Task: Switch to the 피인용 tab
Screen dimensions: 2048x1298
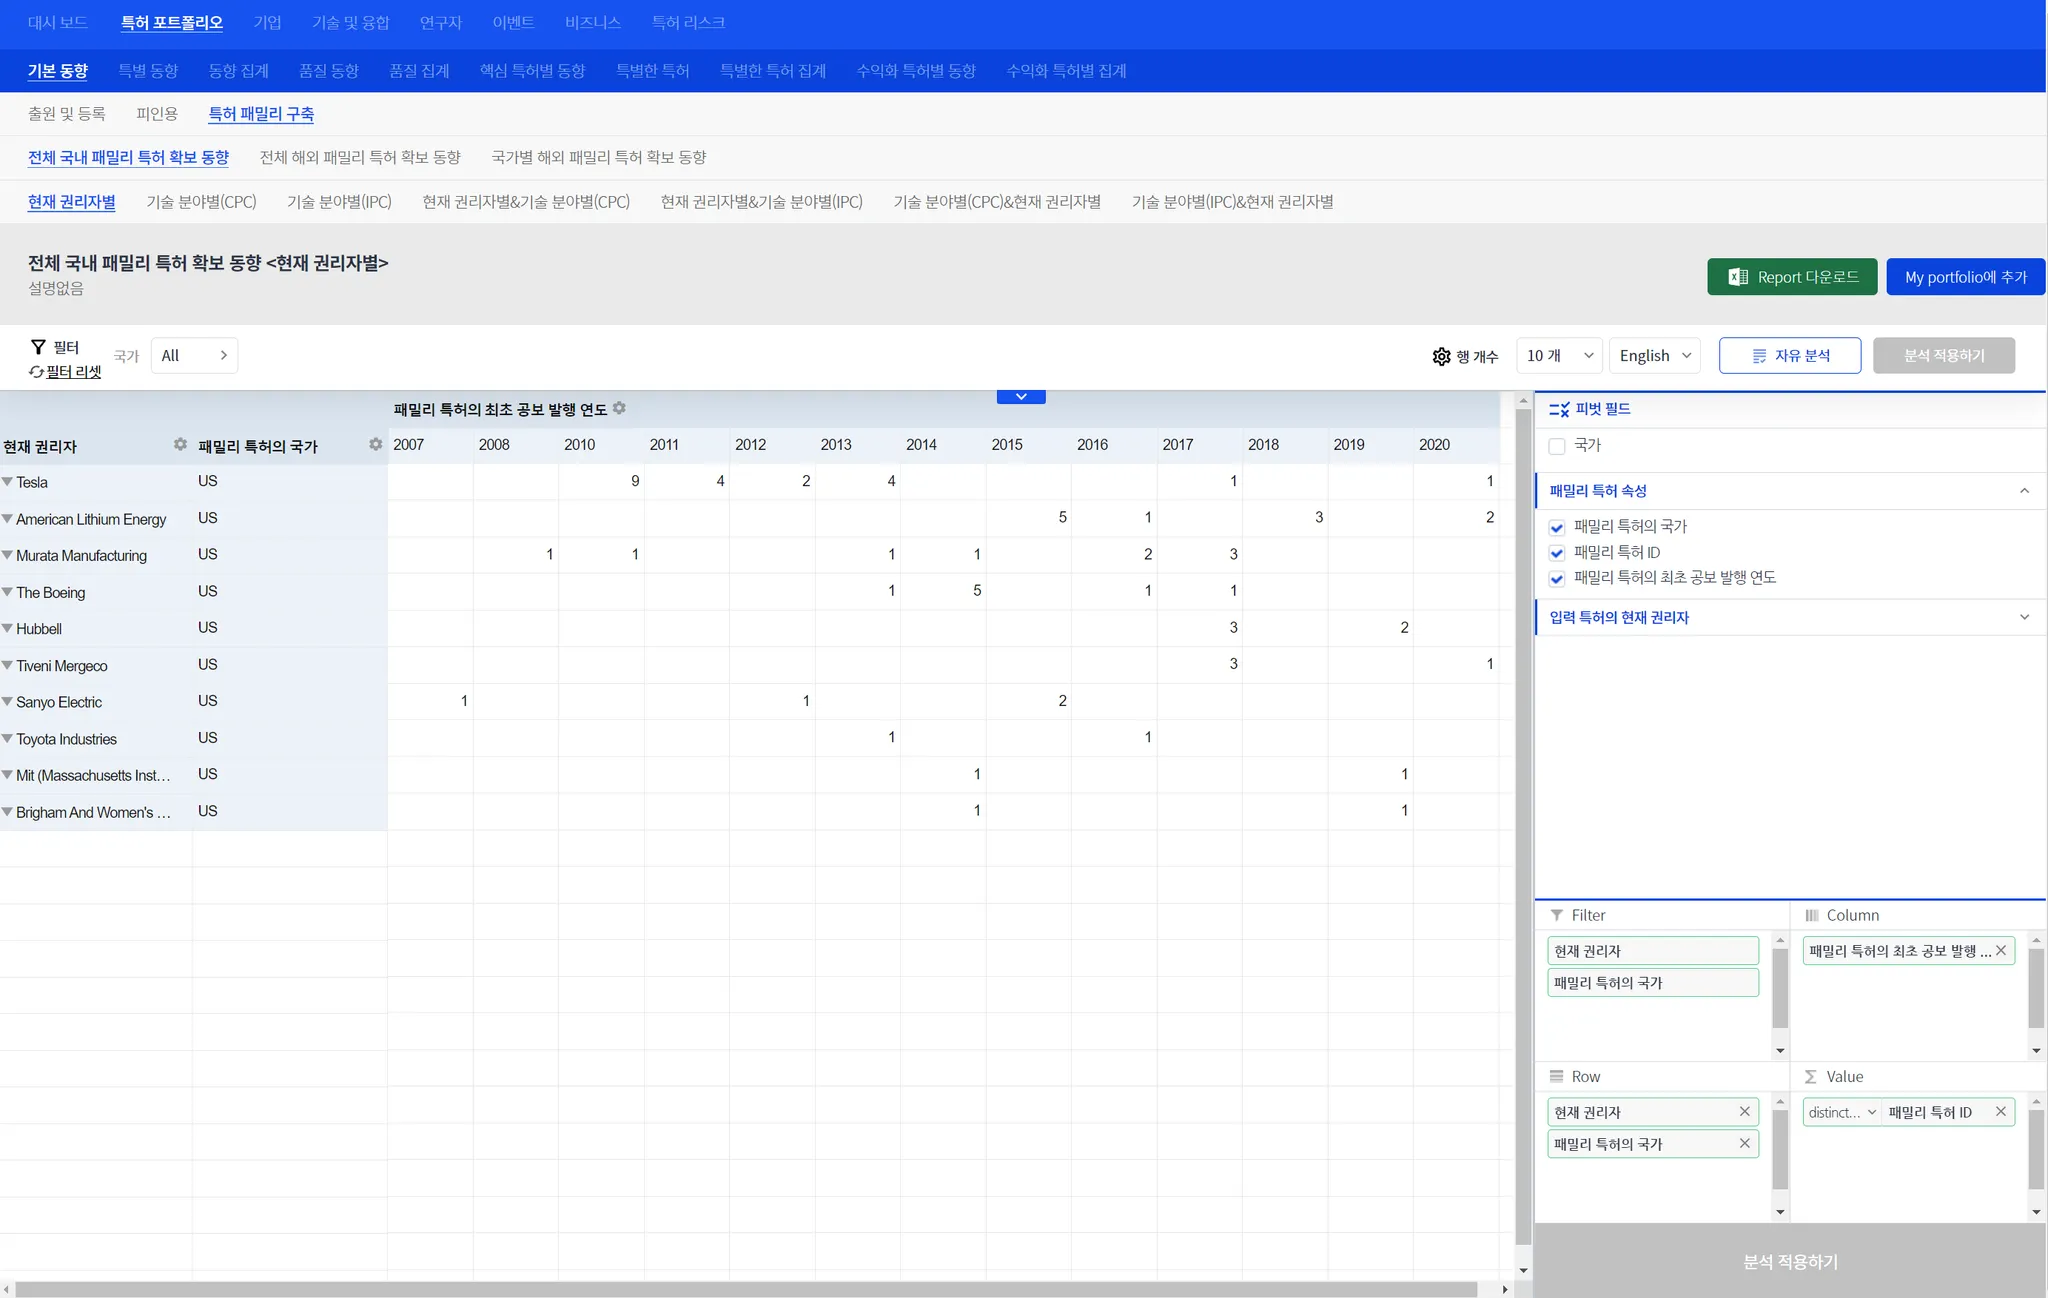Action: [157, 114]
